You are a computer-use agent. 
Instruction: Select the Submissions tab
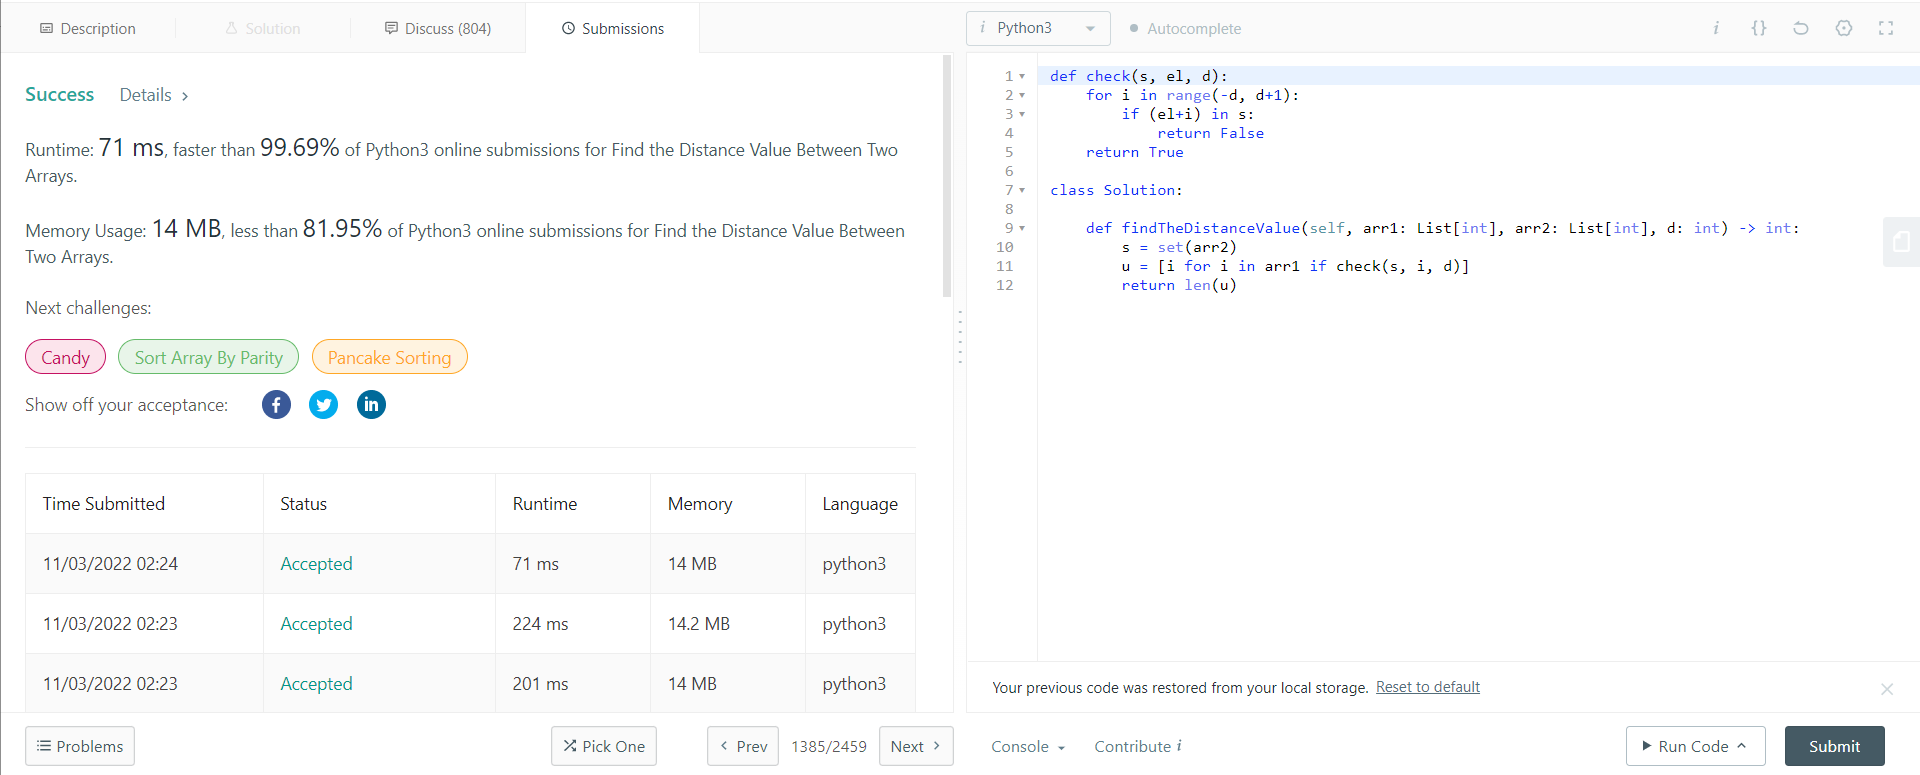tap(612, 28)
